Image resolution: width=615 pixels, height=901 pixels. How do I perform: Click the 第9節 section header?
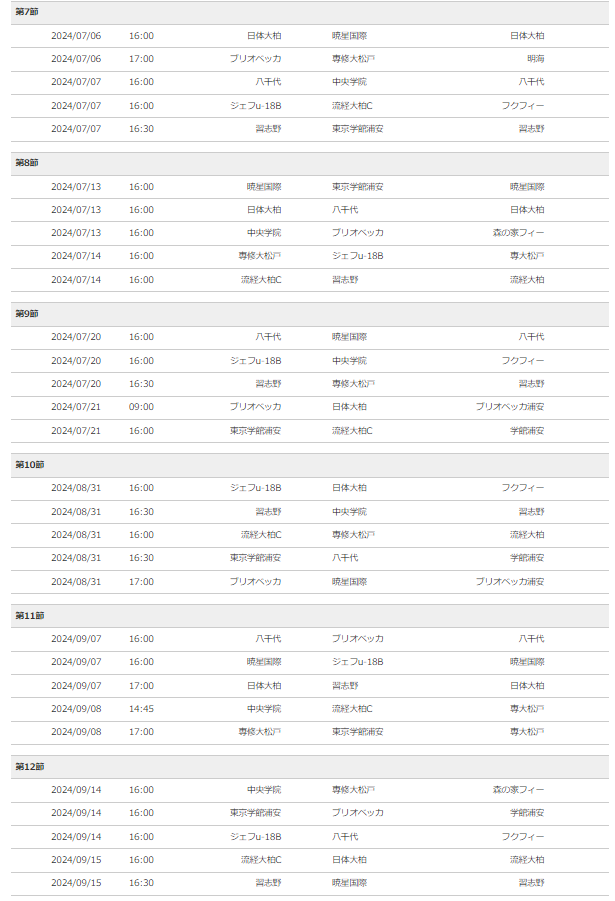click(309, 314)
